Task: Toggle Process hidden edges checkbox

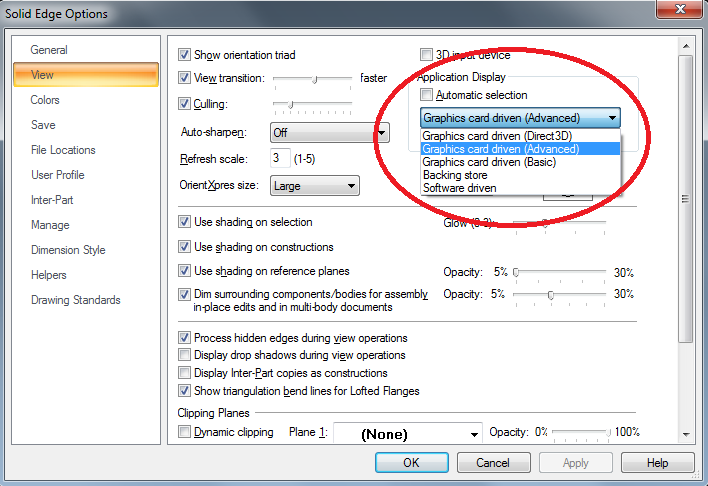Action: click(184, 338)
